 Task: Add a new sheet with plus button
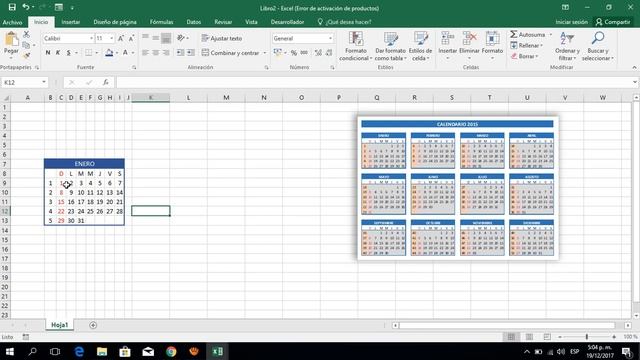pos(93,325)
